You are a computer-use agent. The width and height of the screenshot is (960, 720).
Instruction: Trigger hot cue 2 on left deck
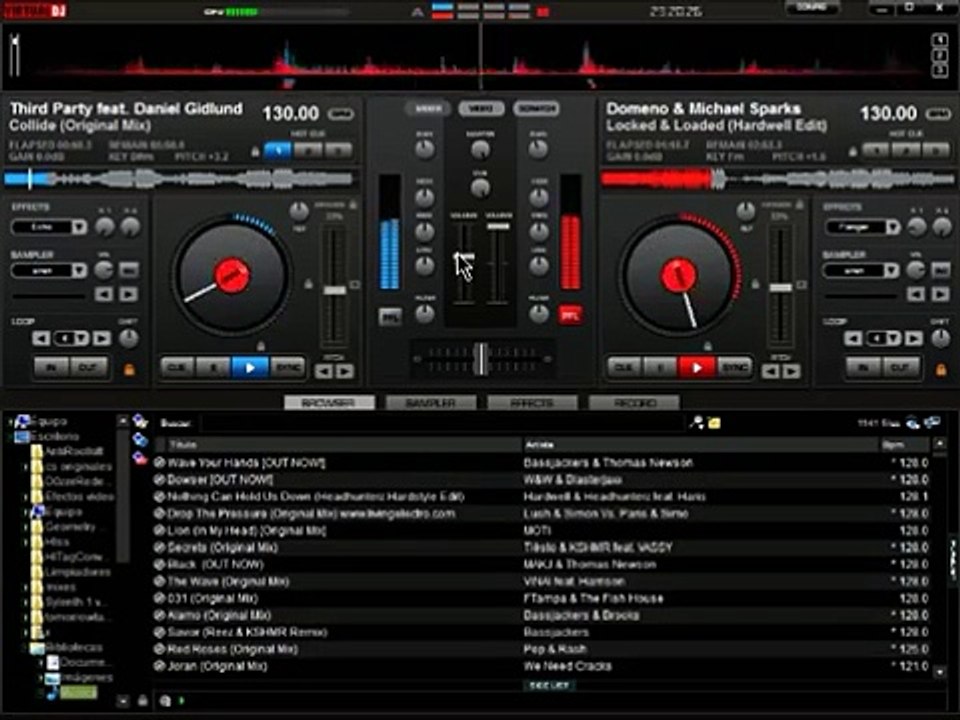[x=308, y=150]
